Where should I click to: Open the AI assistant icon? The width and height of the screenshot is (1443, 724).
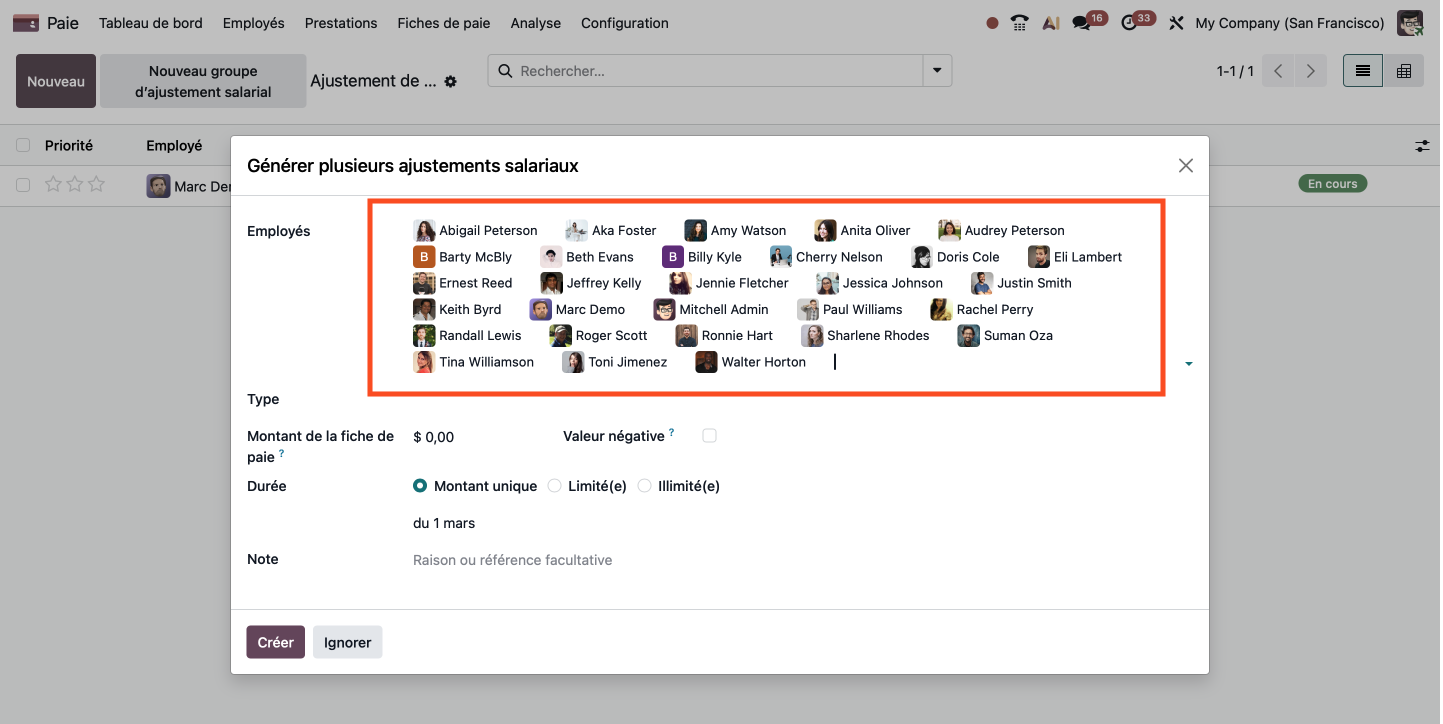tap(1050, 23)
